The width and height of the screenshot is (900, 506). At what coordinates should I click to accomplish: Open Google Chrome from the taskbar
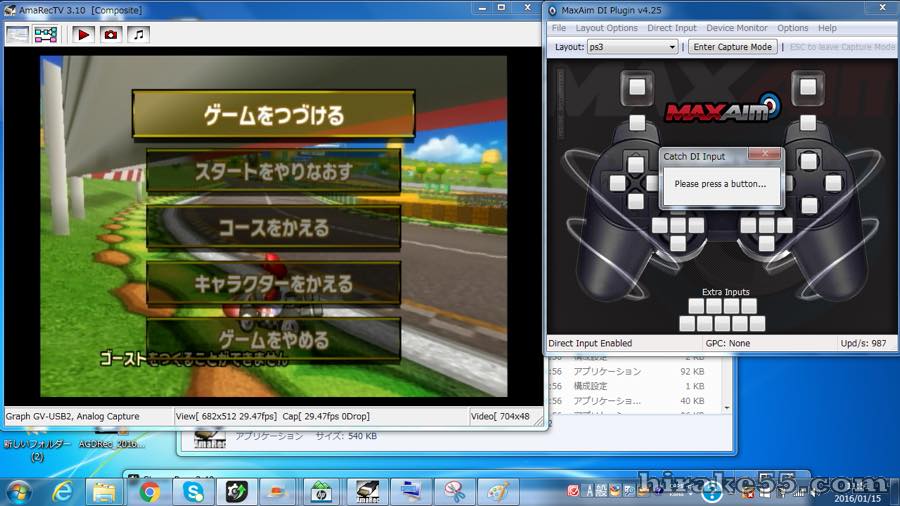click(x=149, y=492)
